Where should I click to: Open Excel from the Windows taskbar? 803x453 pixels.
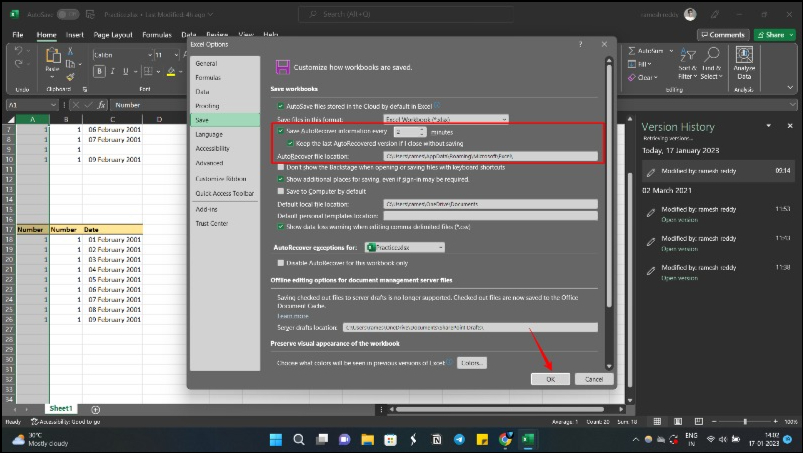pos(527,439)
